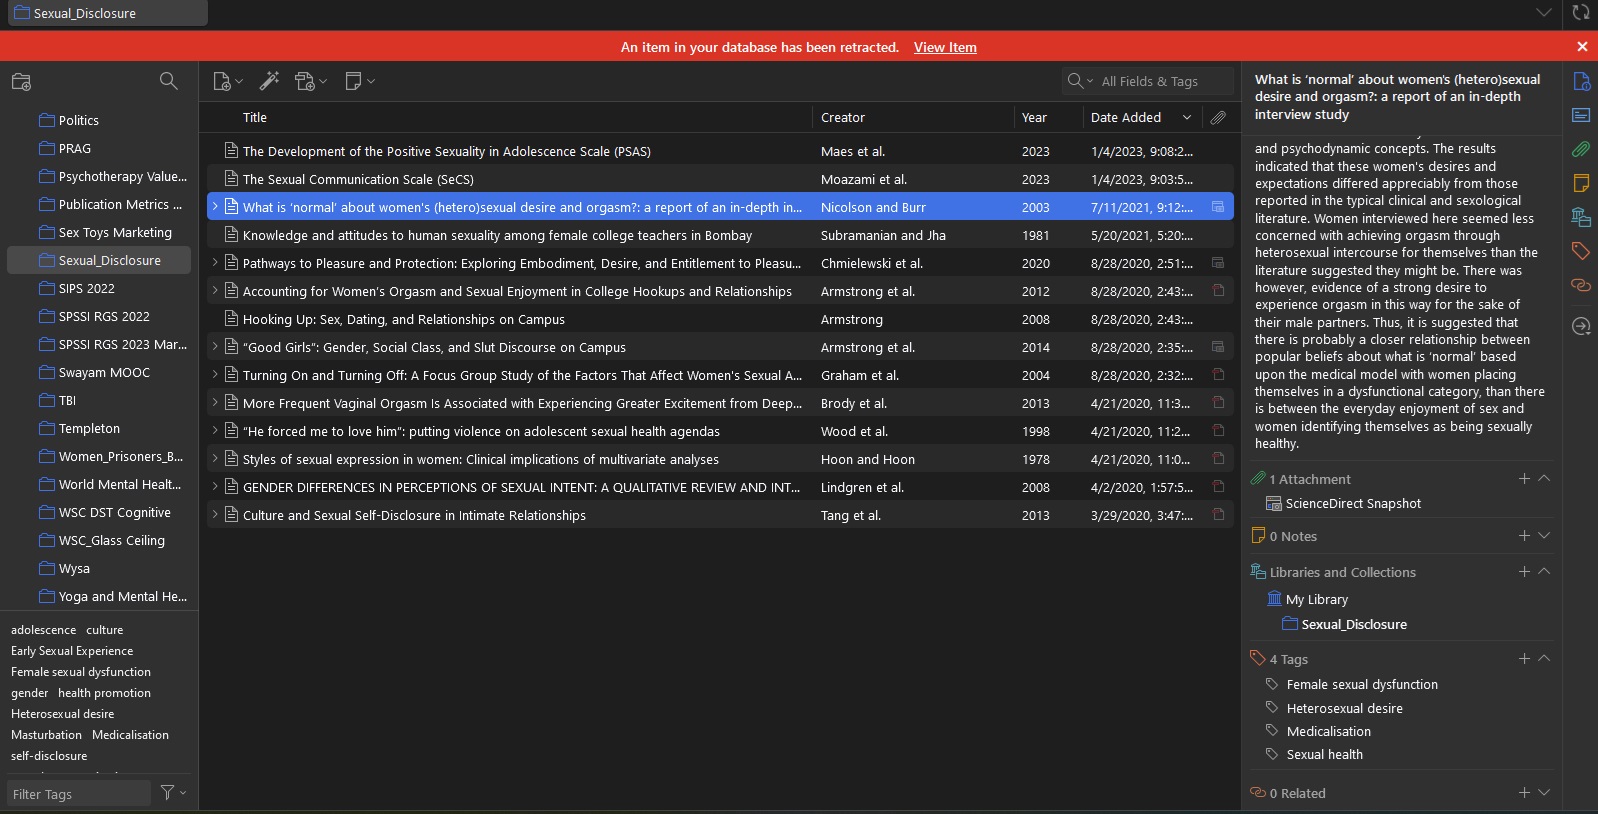Expand the Culture and Sexual Self-Disclosure item
The image size is (1598, 814).
(x=215, y=515)
